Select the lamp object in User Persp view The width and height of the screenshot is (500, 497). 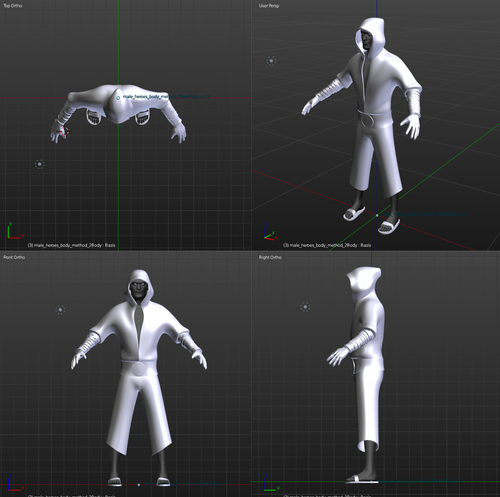coord(271,61)
